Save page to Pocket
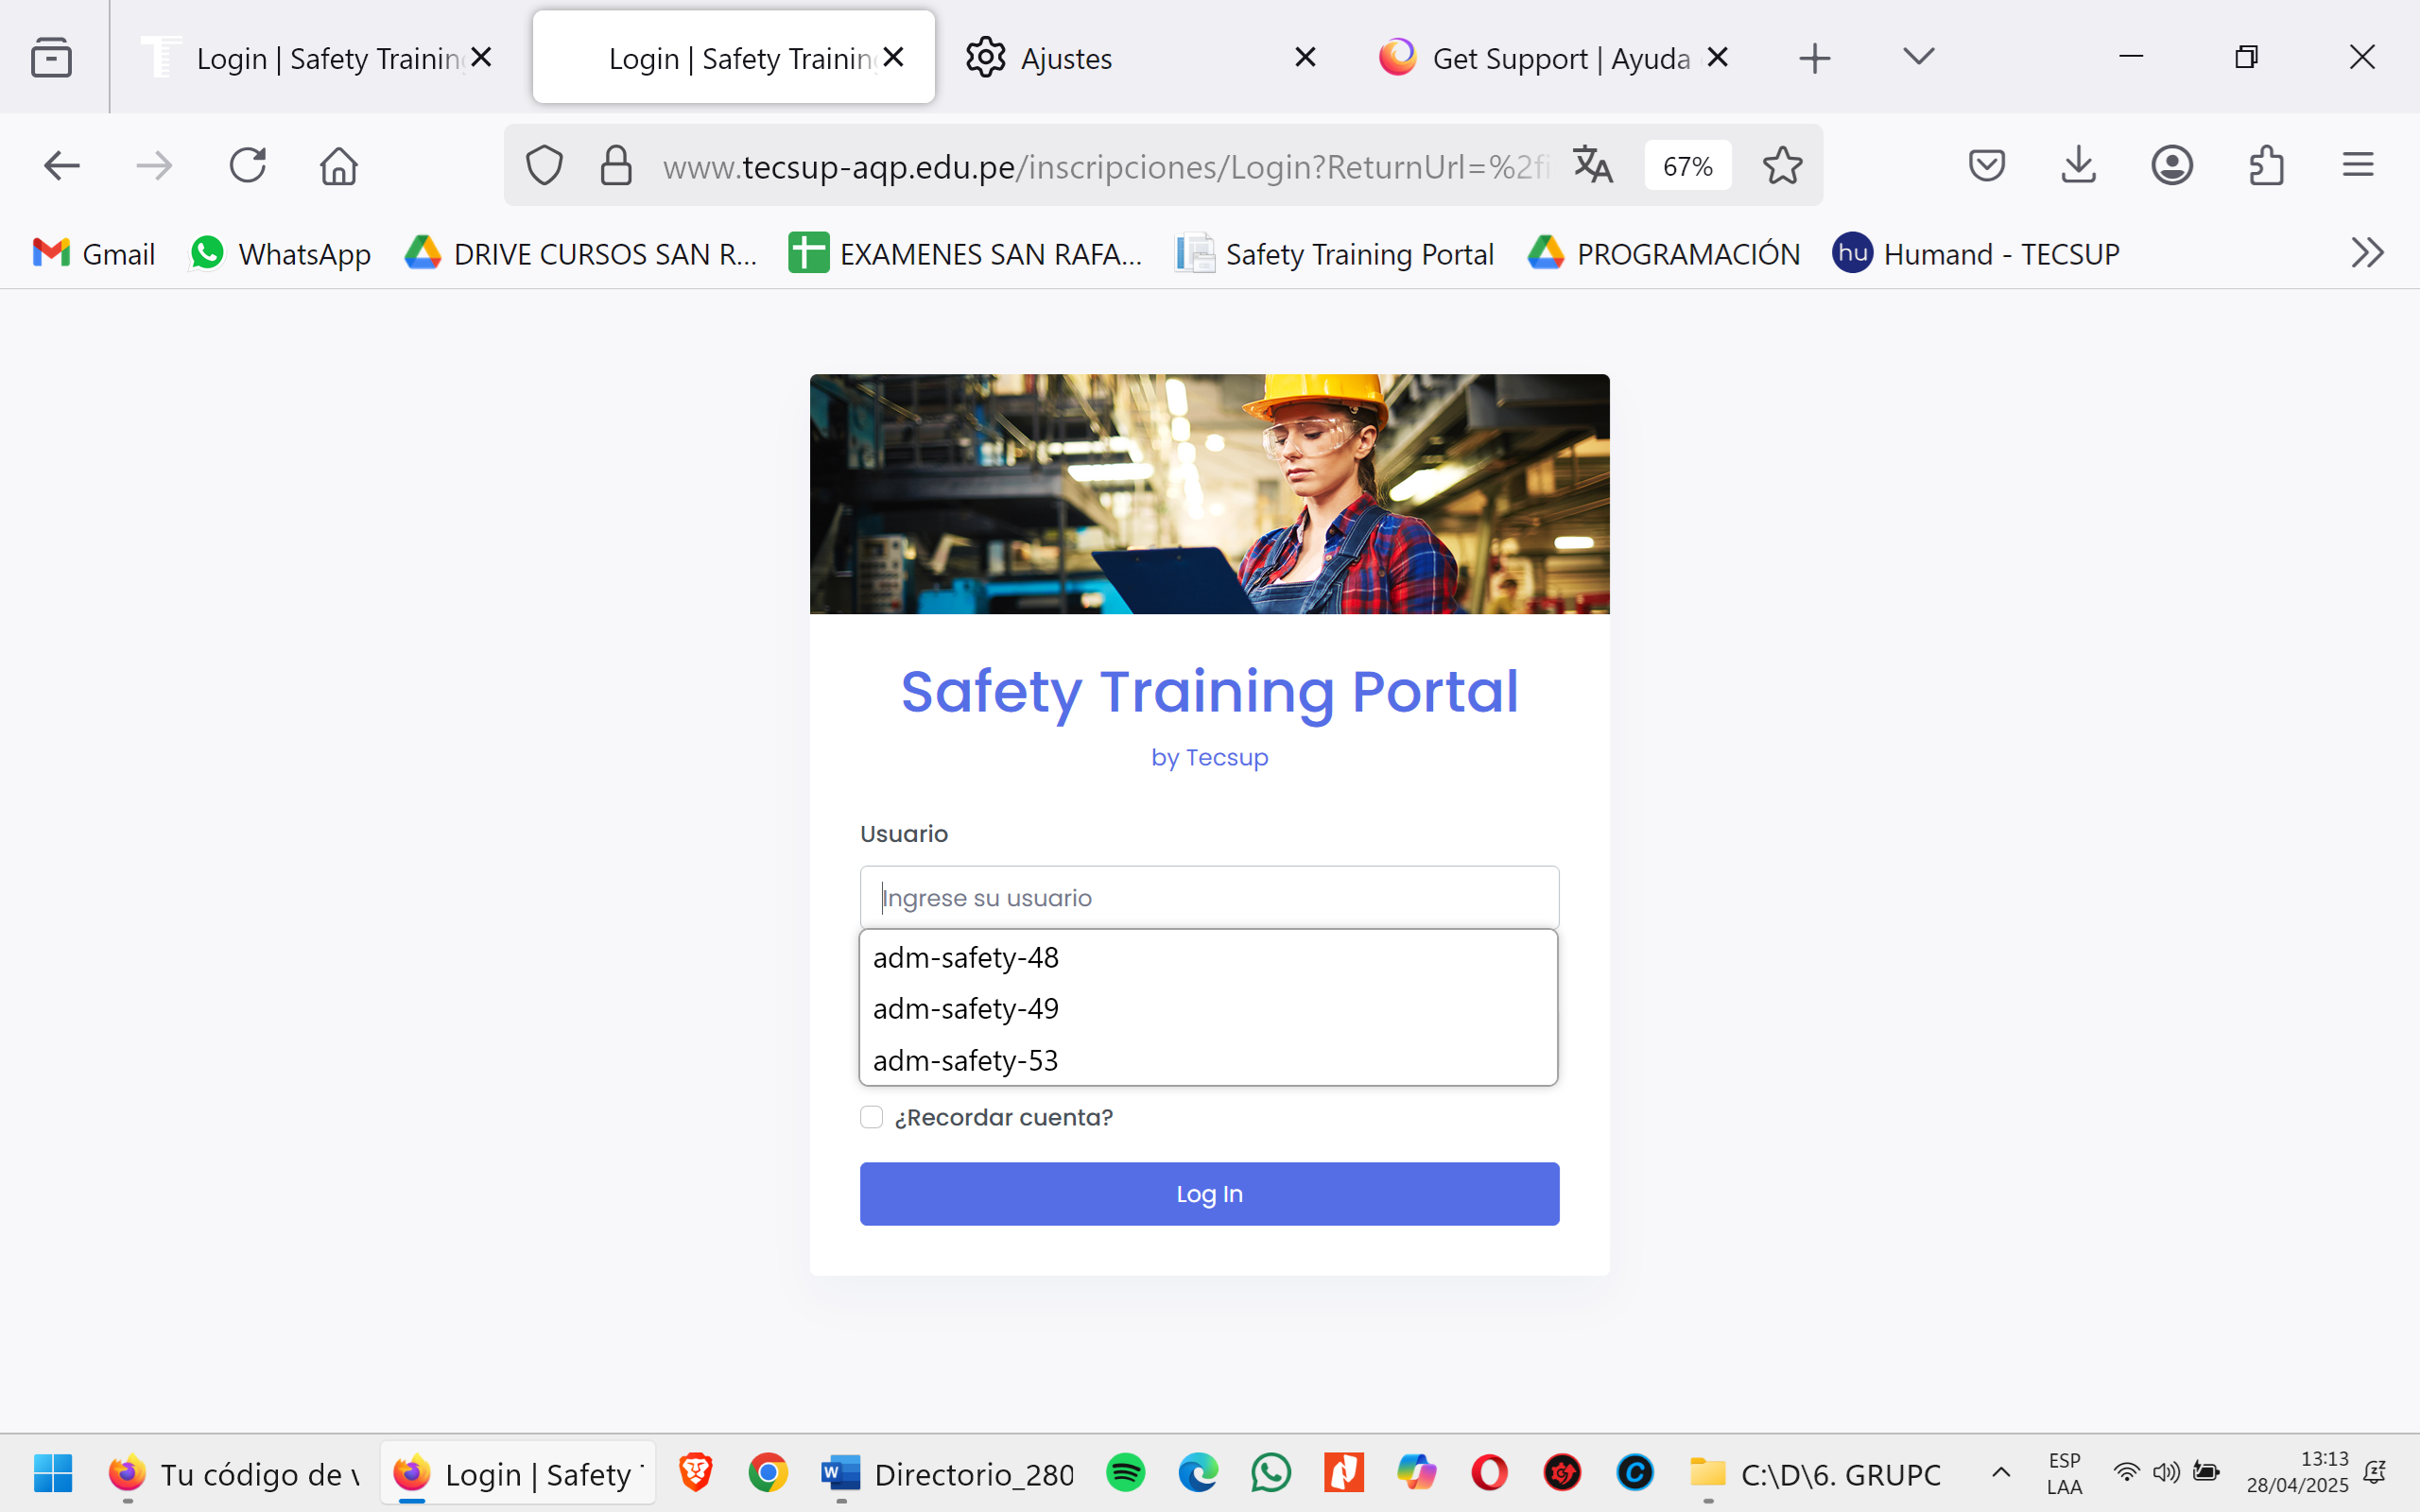Image resolution: width=2420 pixels, height=1512 pixels. [x=1986, y=165]
